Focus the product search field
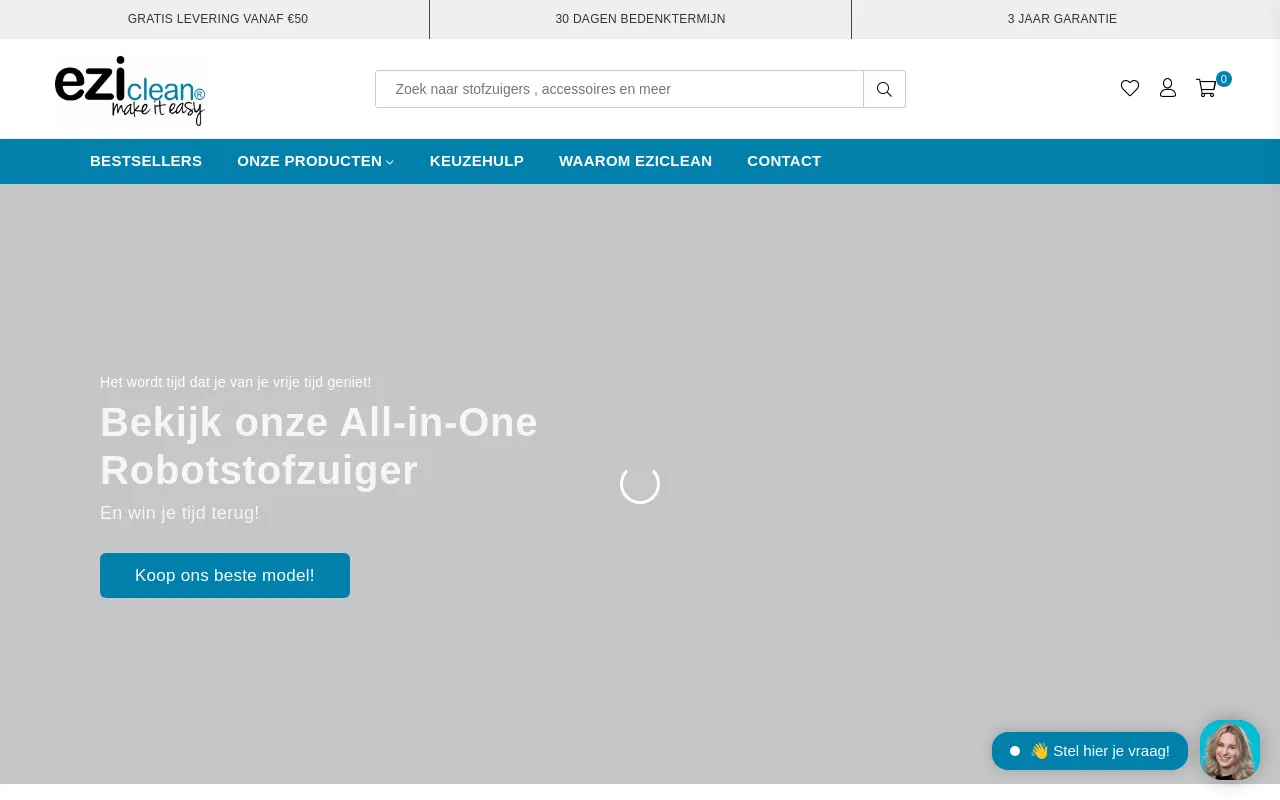Screen dimensions: 1280x800 pos(619,89)
